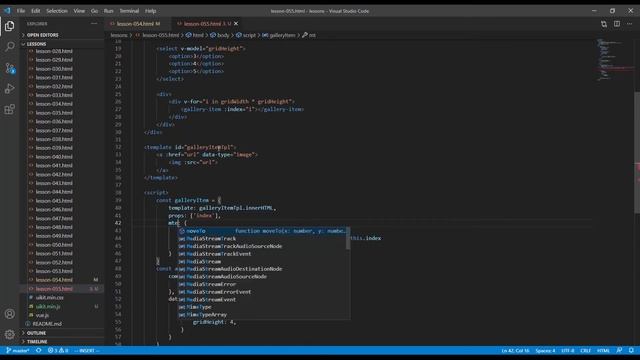Open lesson-055.html in Explorer
The image size is (640, 360).
[54, 289]
